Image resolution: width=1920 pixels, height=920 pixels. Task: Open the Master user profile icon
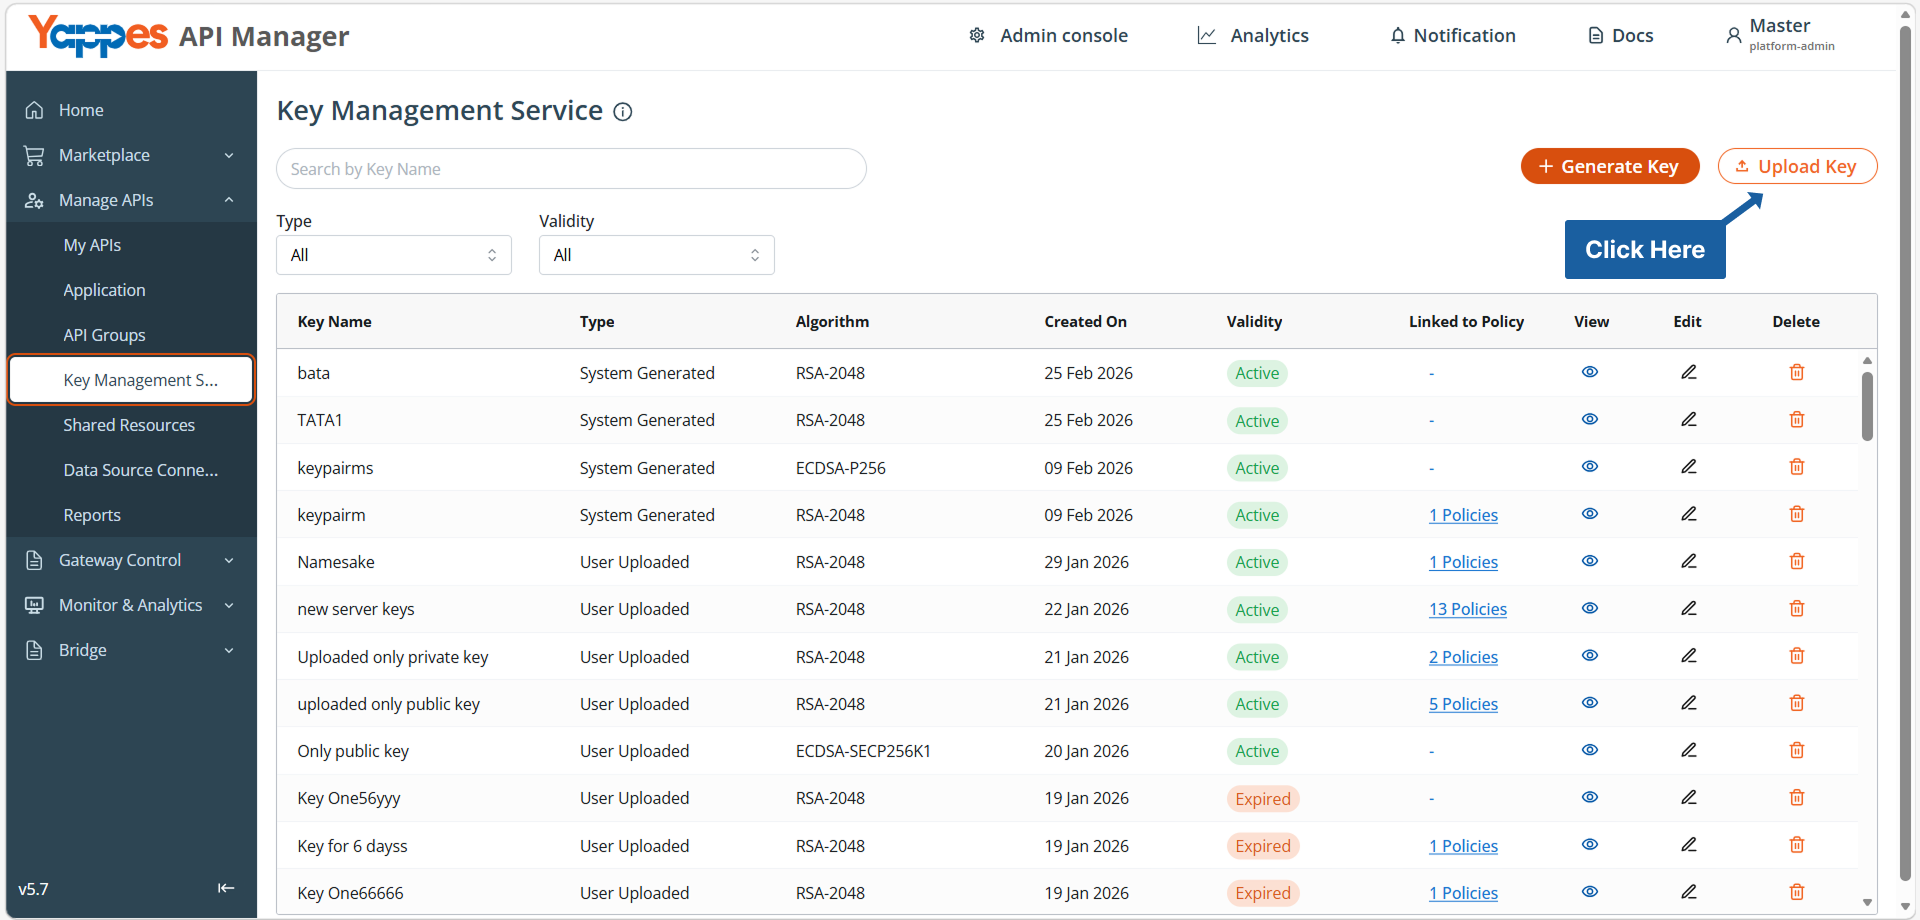click(x=1733, y=36)
